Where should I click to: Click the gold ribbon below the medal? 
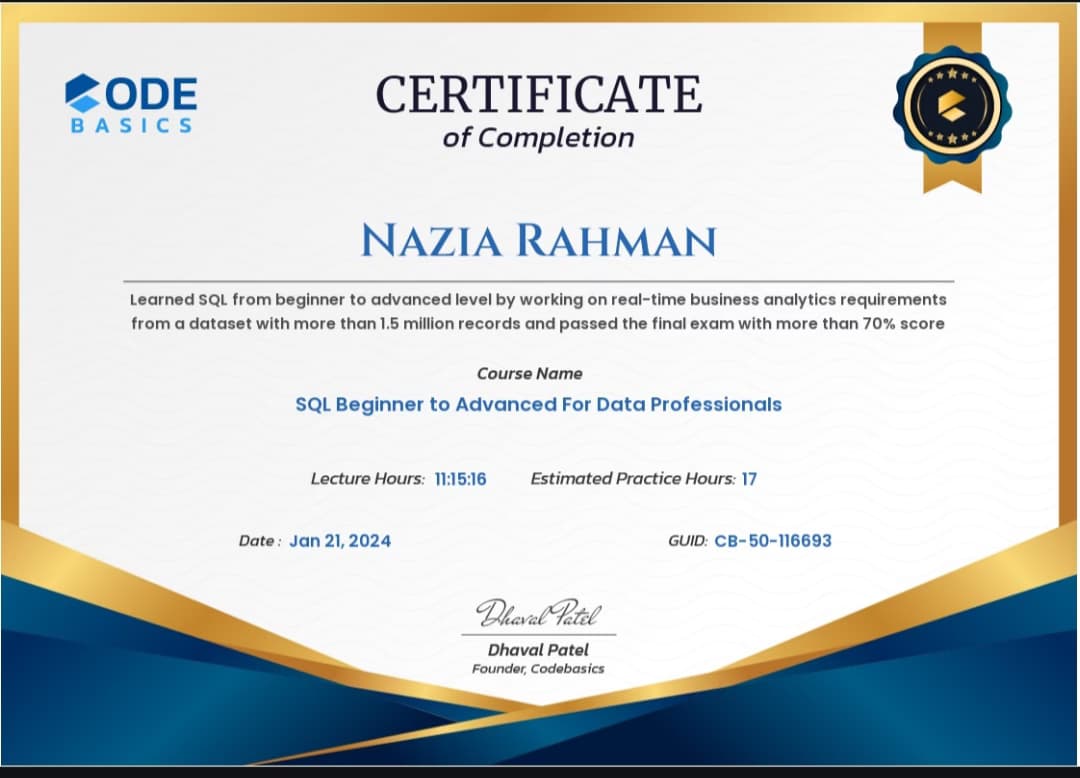pyautogui.click(x=952, y=175)
